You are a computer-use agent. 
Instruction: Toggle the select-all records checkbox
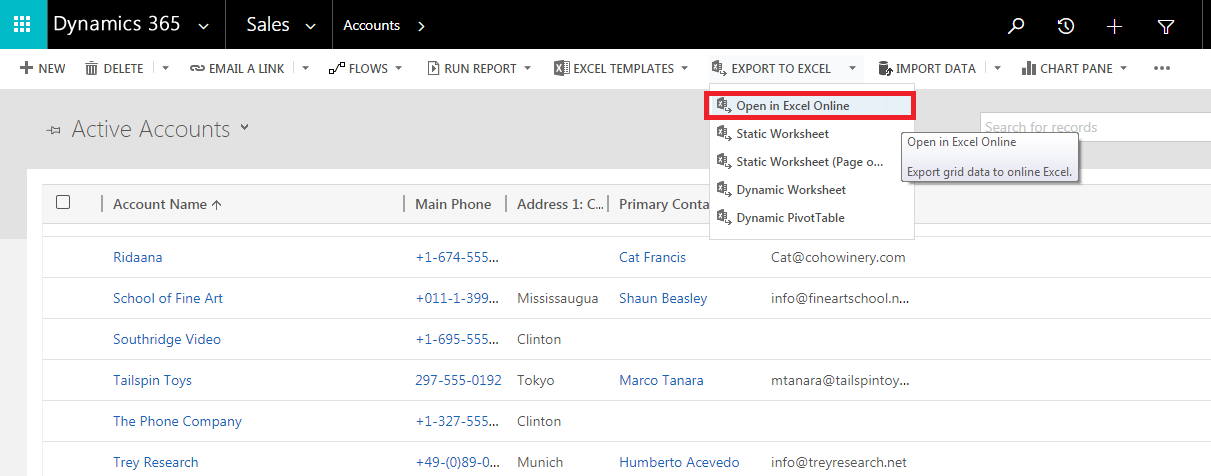click(x=63, y=202)
